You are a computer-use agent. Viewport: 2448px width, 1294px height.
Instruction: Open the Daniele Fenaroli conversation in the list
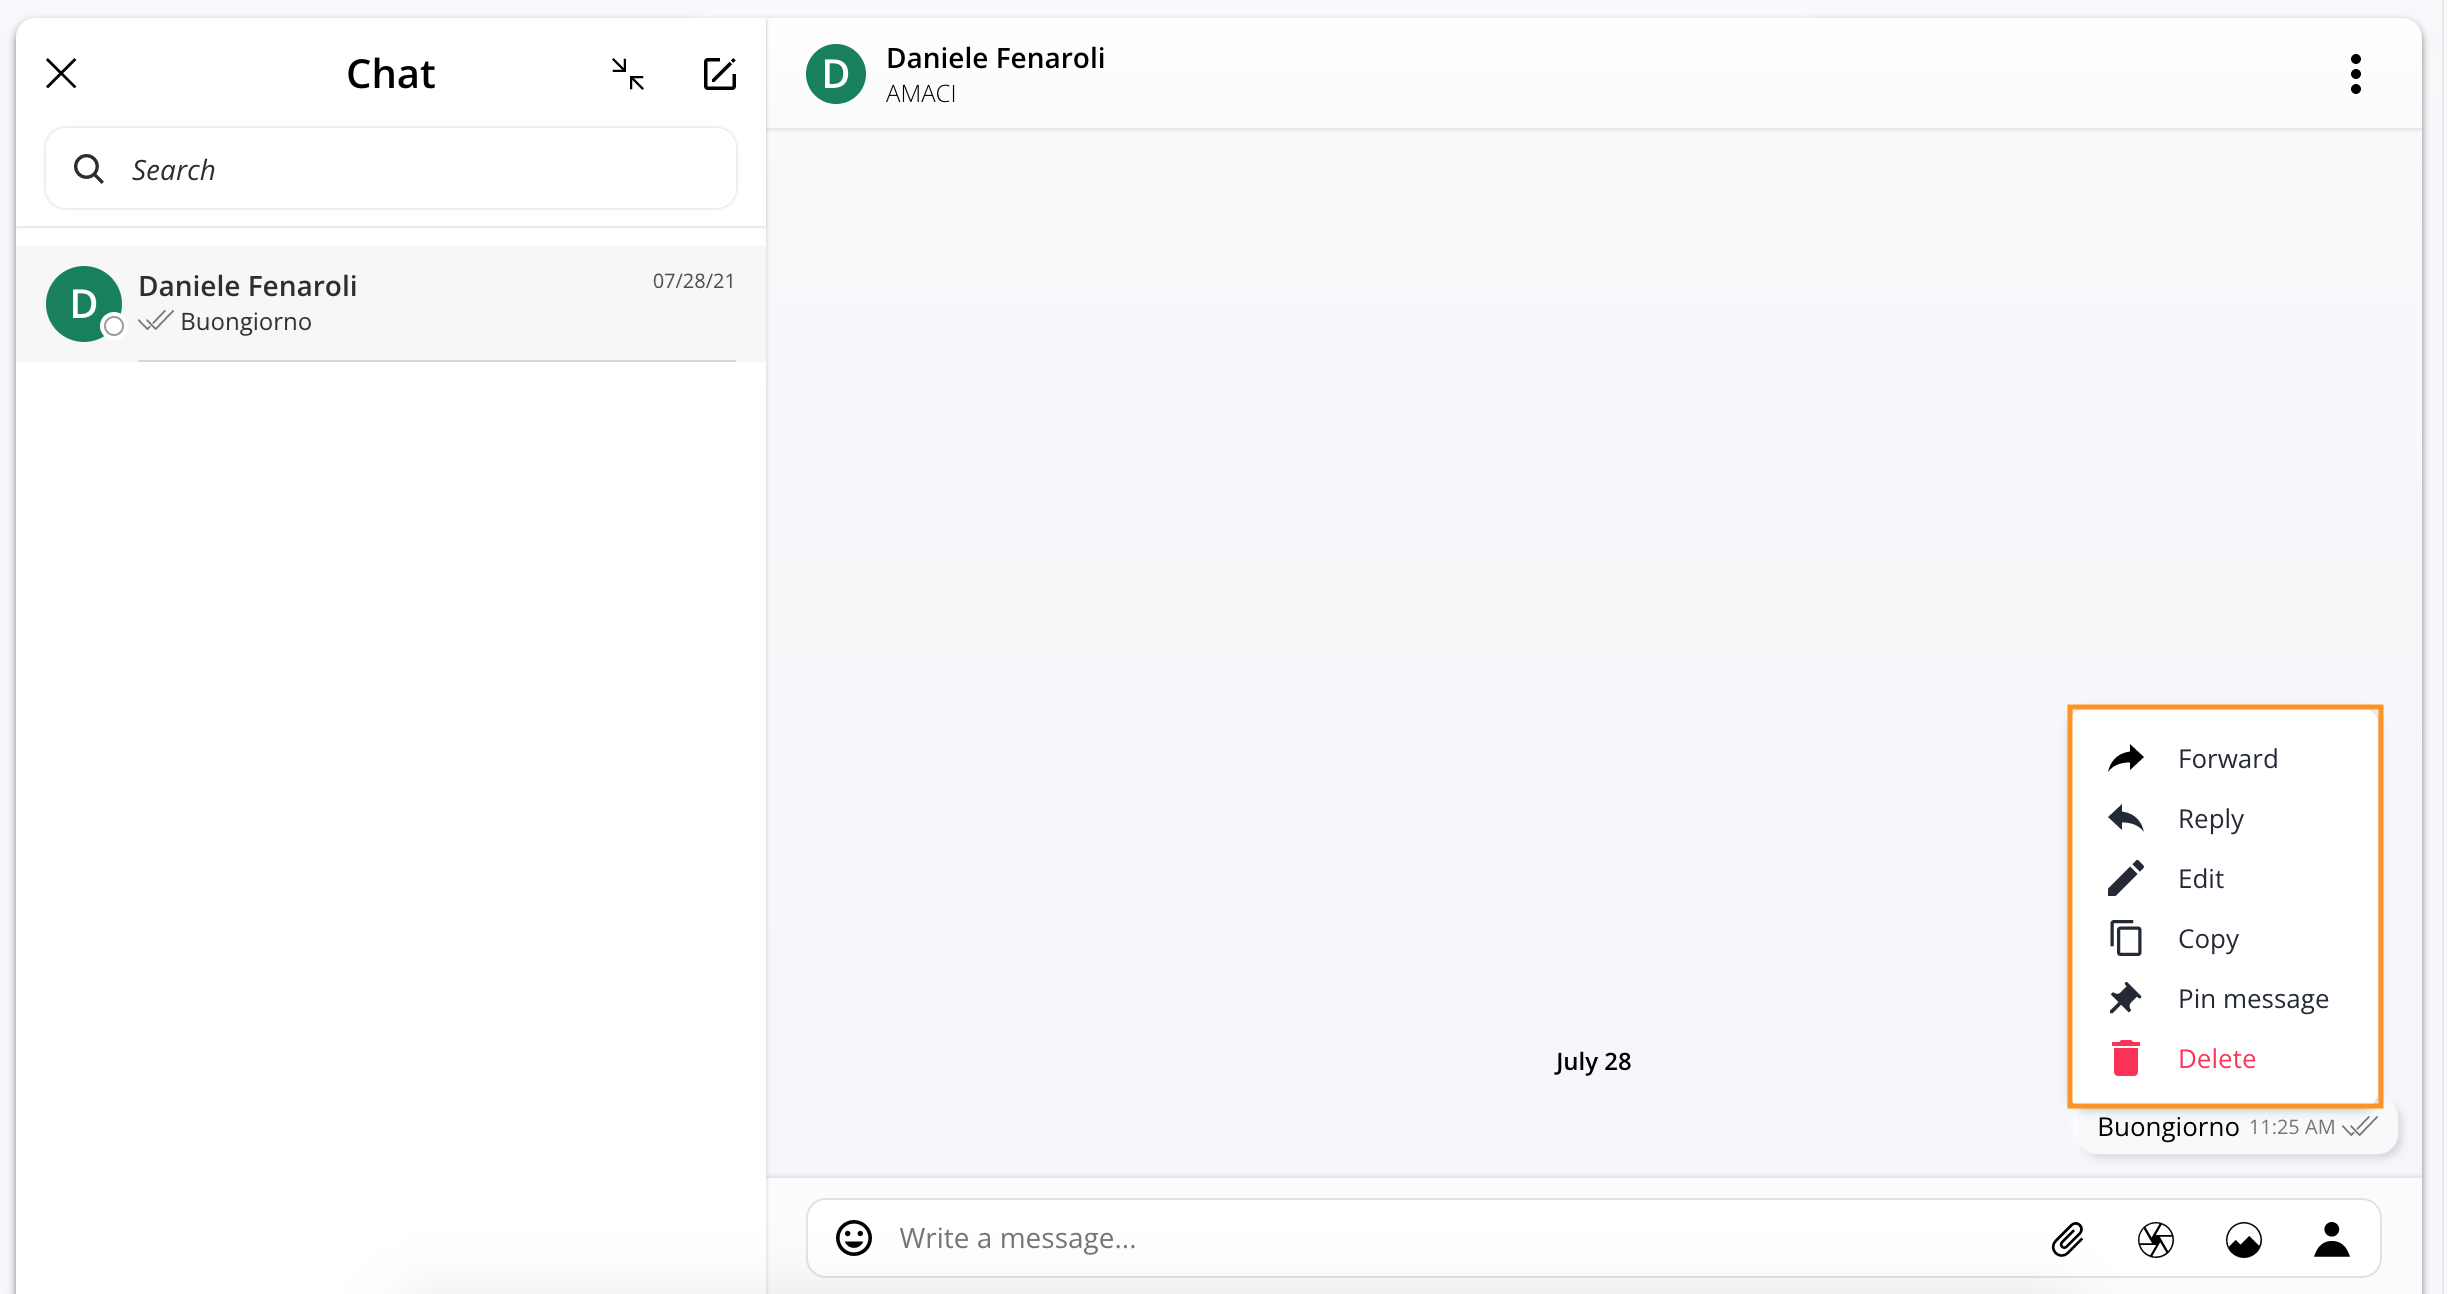click(391, 303)
